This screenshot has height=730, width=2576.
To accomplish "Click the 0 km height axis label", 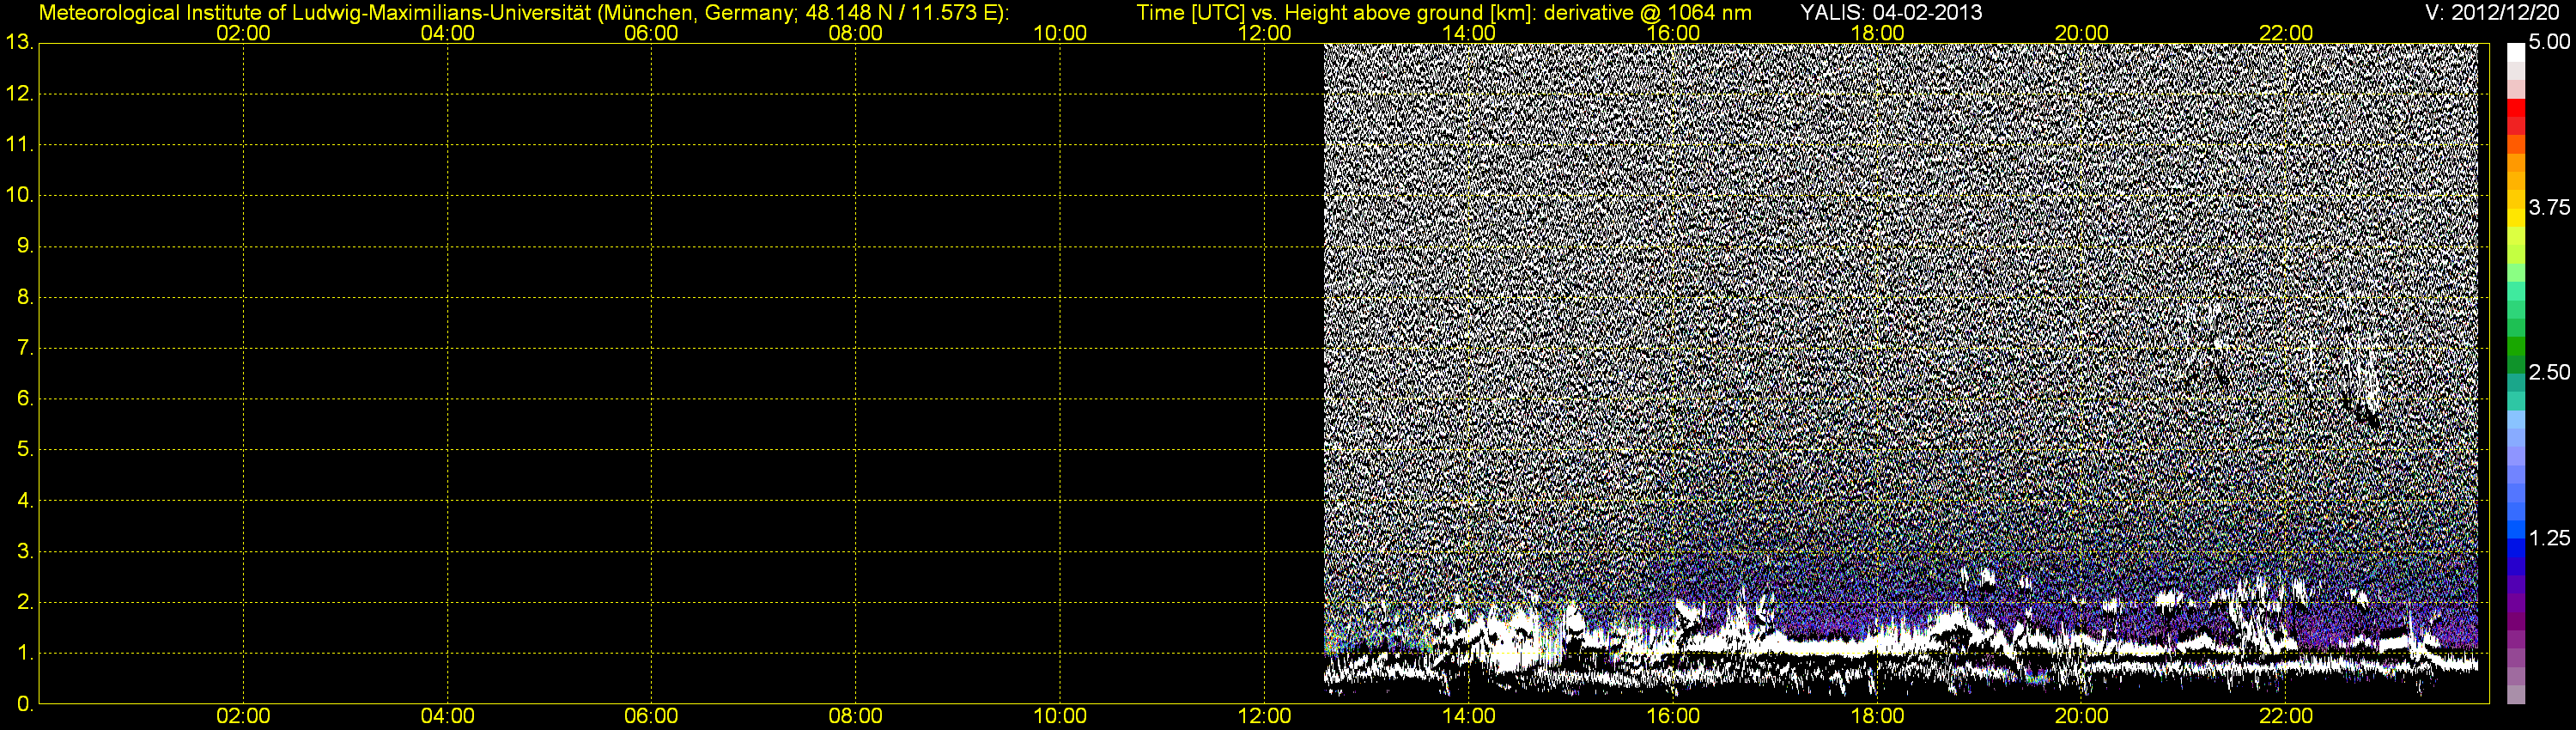I will click(x=24, y=704).
